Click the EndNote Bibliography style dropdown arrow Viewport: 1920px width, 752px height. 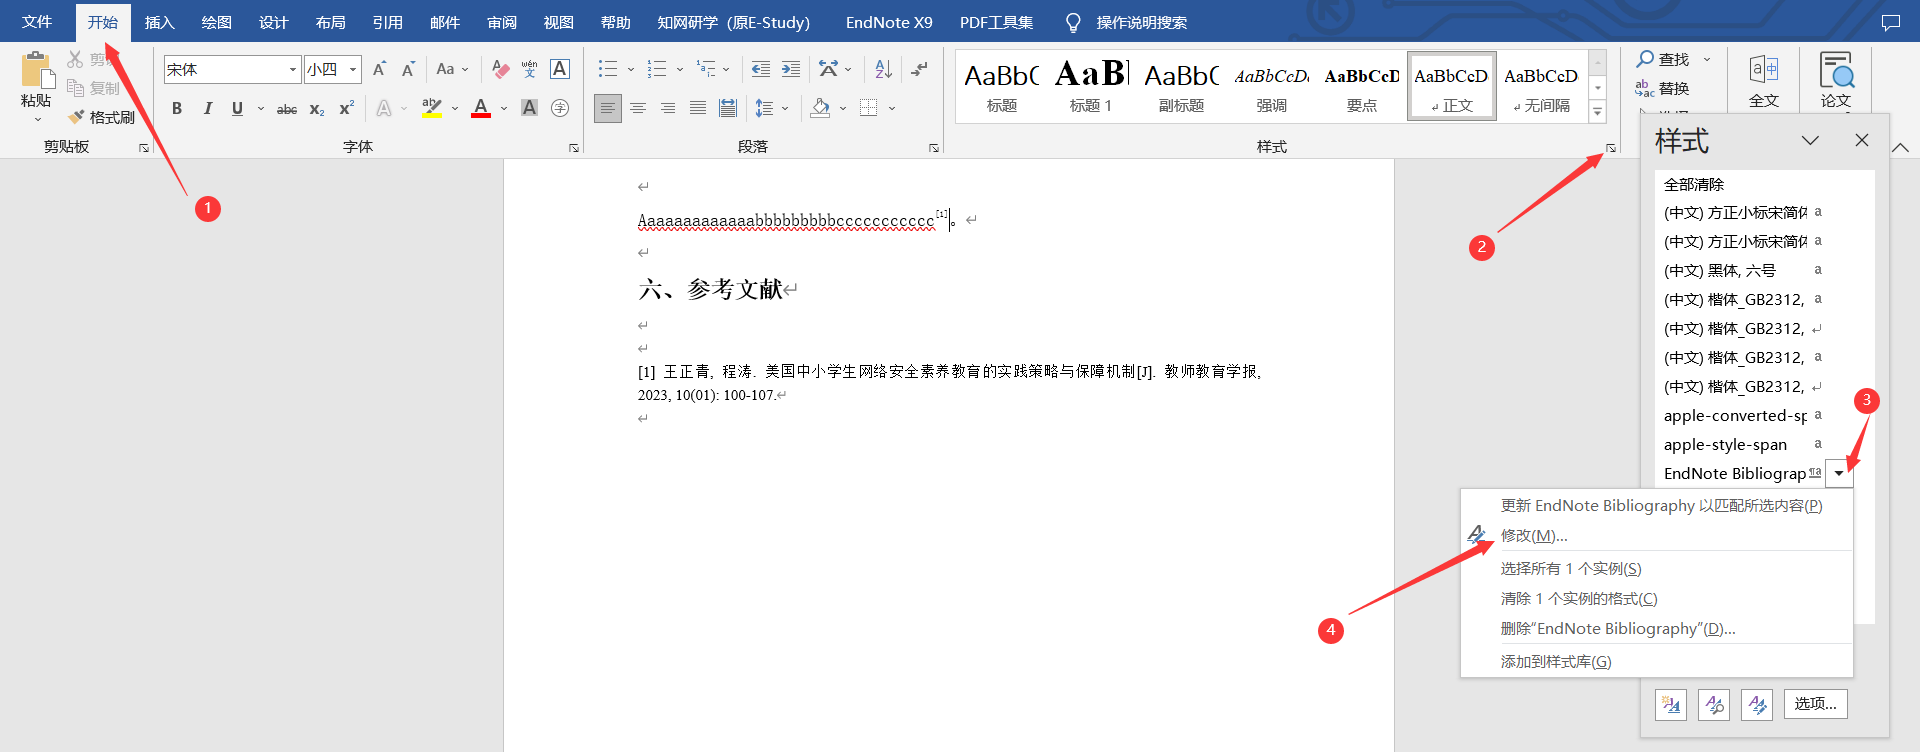(x=1839, y=473)
